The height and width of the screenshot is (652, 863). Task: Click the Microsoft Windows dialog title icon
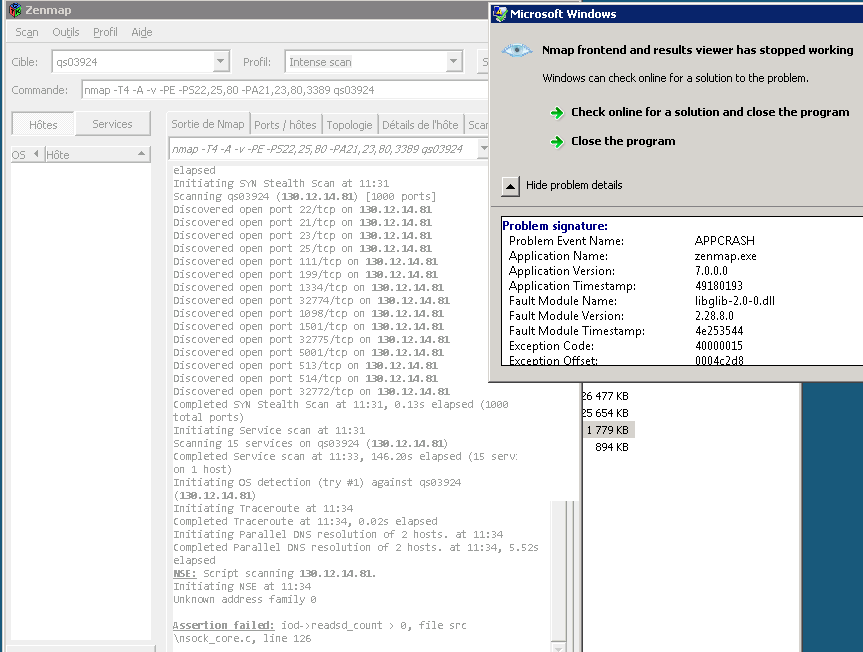pyautogui.click(x=499, y=14)
